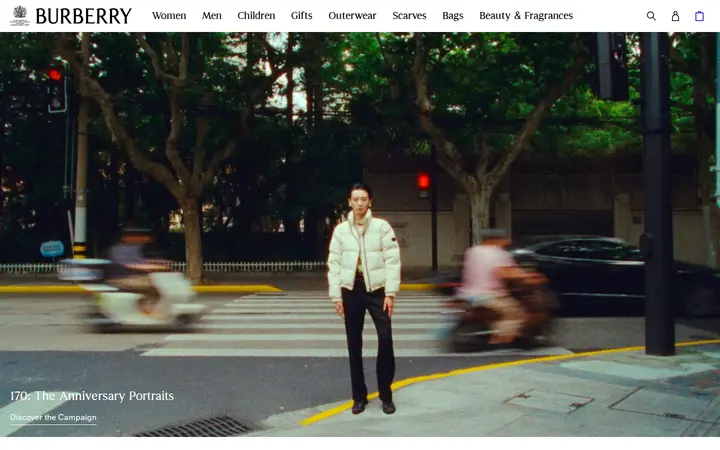The width and height of the screenshot is (720, 450).
Task: Click the campaign hero image of model
Action: pyautogui.click(x=360, y=234)
